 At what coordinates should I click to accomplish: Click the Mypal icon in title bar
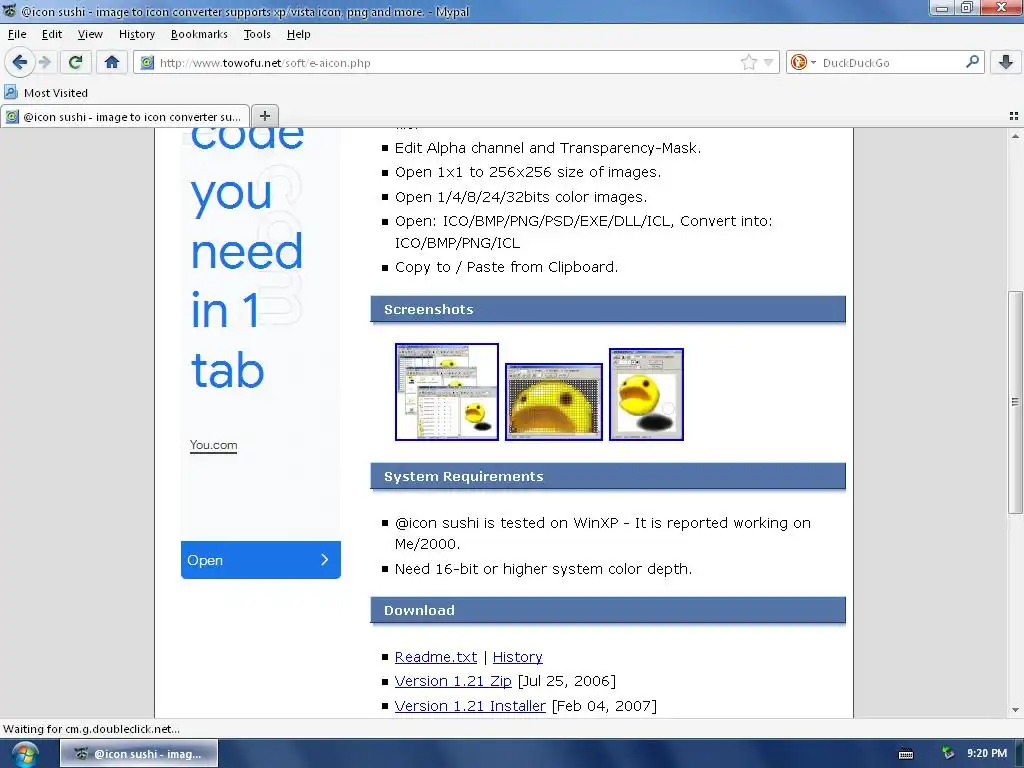tap(9, 10)
